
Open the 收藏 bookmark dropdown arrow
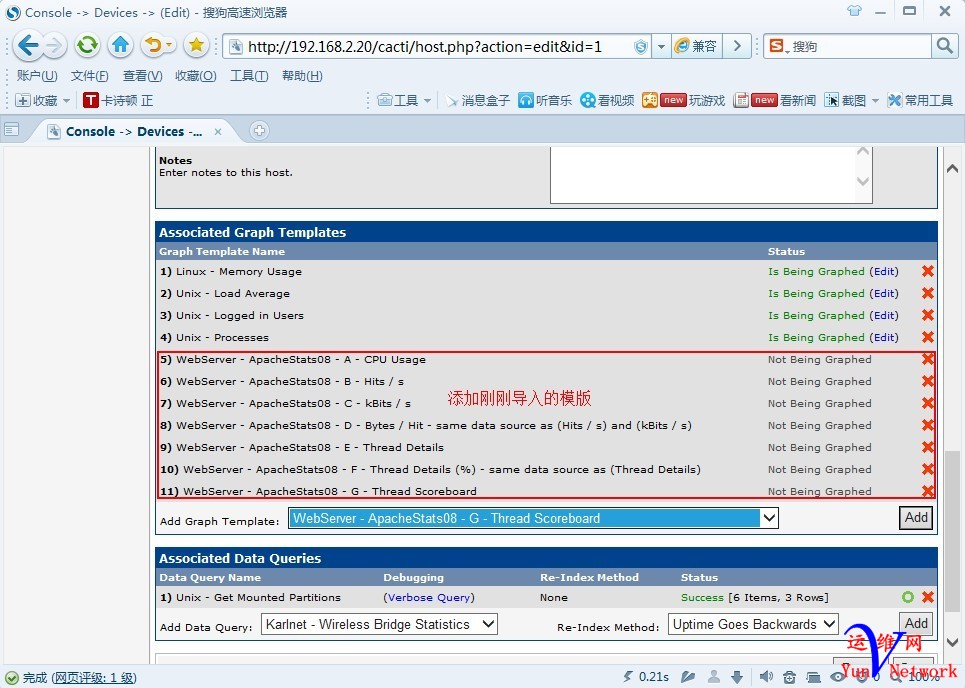coord(66,101)
